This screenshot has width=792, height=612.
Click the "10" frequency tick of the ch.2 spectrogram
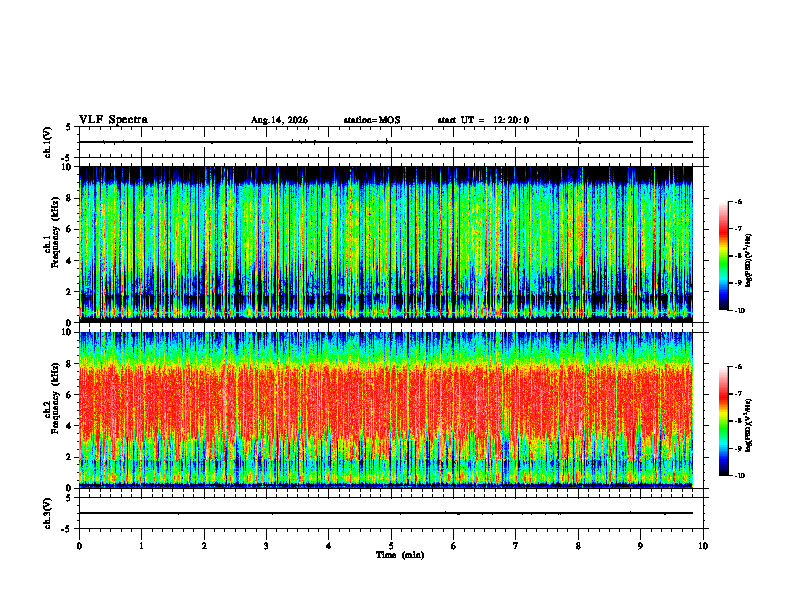[68, 332]
